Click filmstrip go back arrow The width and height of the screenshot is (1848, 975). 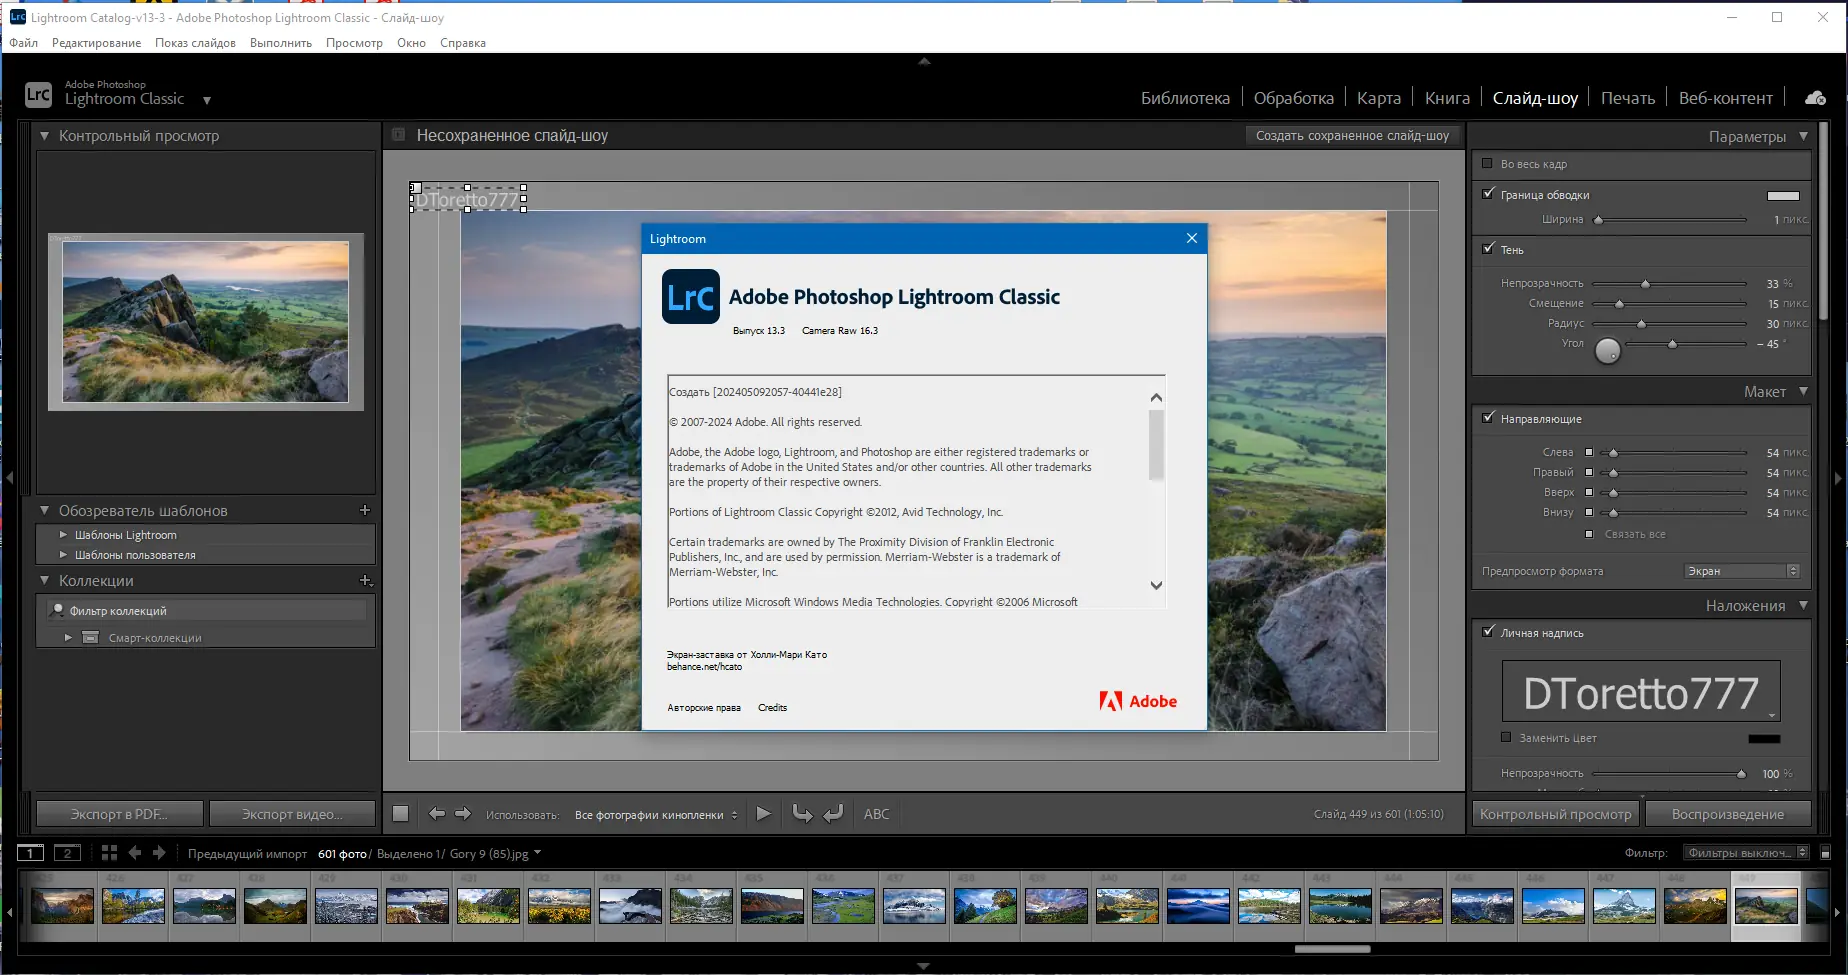[x=135, y=853]
